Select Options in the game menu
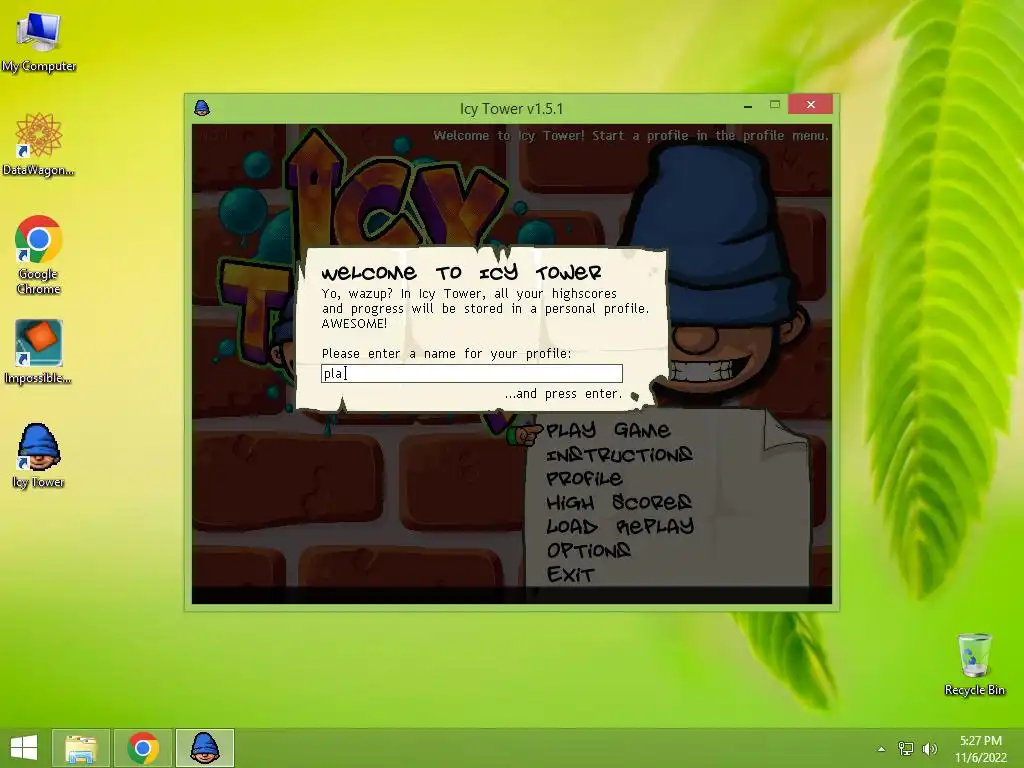This screenshot has width=1024, height=768. (588, 551)
